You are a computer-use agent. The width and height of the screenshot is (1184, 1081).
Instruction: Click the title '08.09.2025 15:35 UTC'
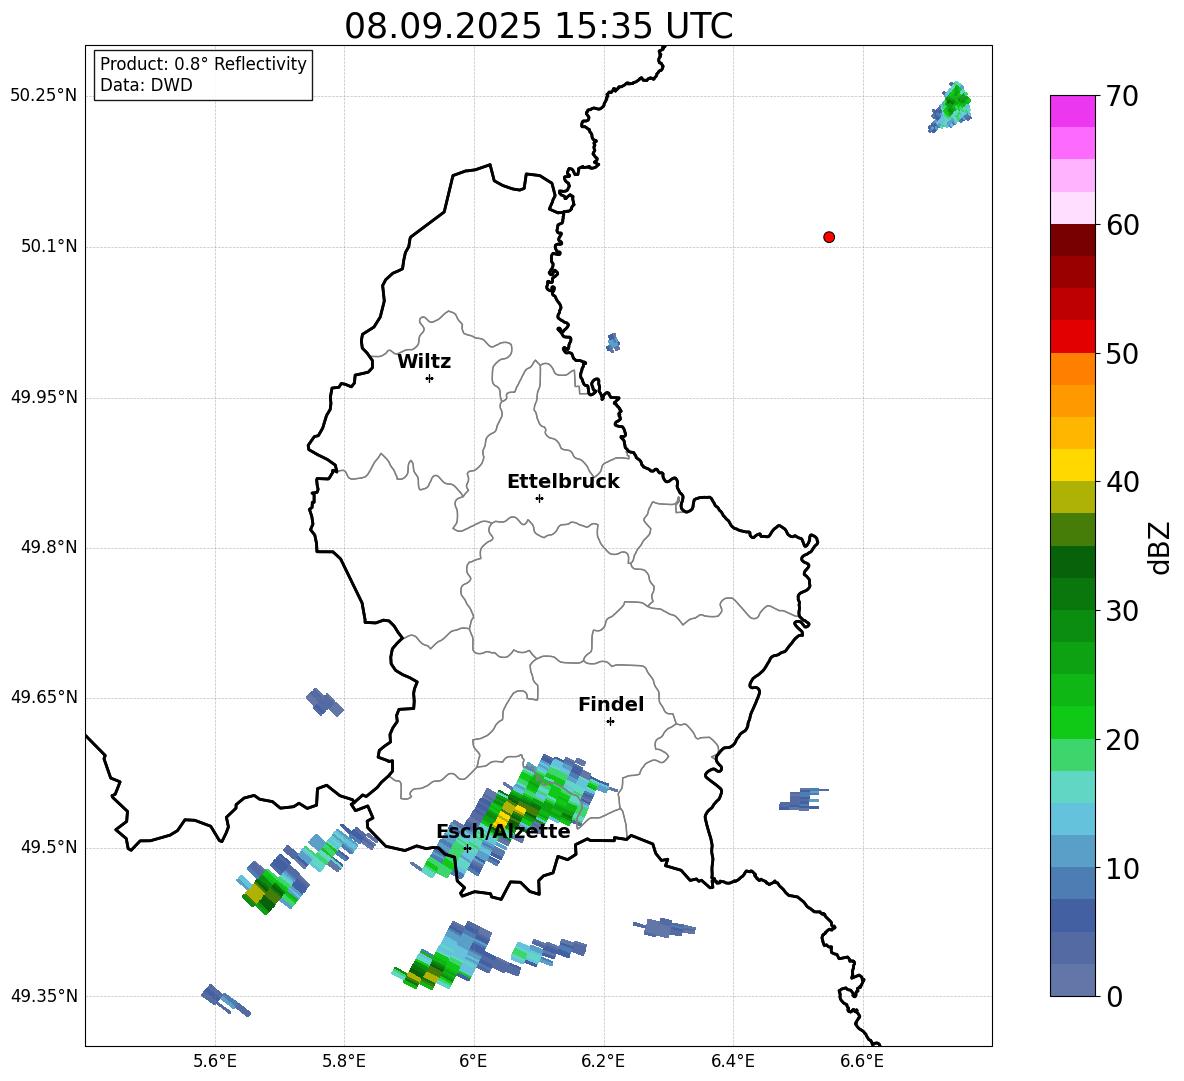(539, 26)
